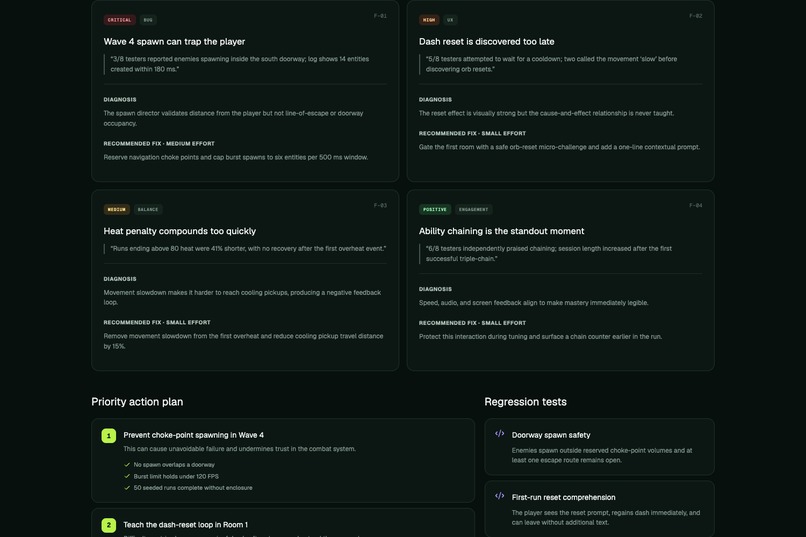
Task: Toggle the 'Burst limit holds under 120 FPS' checkmark
Action: tap(127, 476)
